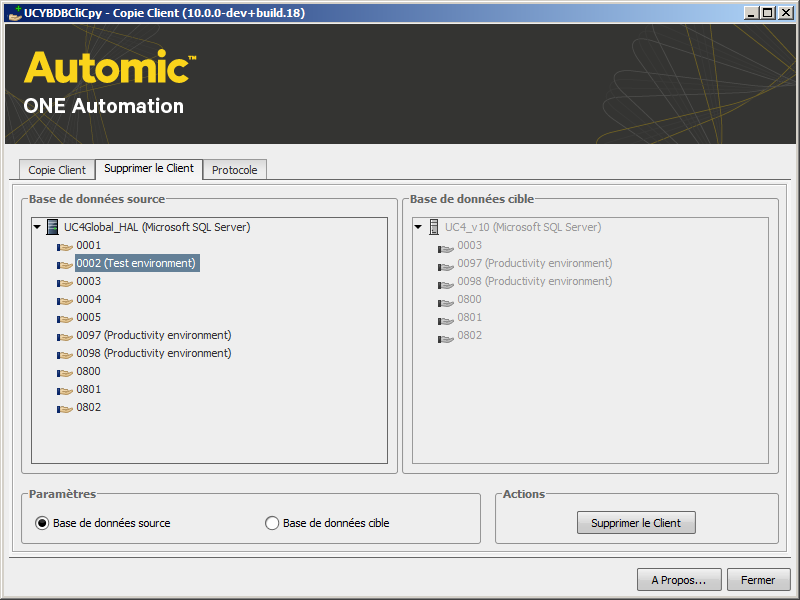
Task: Select target client 0800 label
Action: [x=469, y=299]
